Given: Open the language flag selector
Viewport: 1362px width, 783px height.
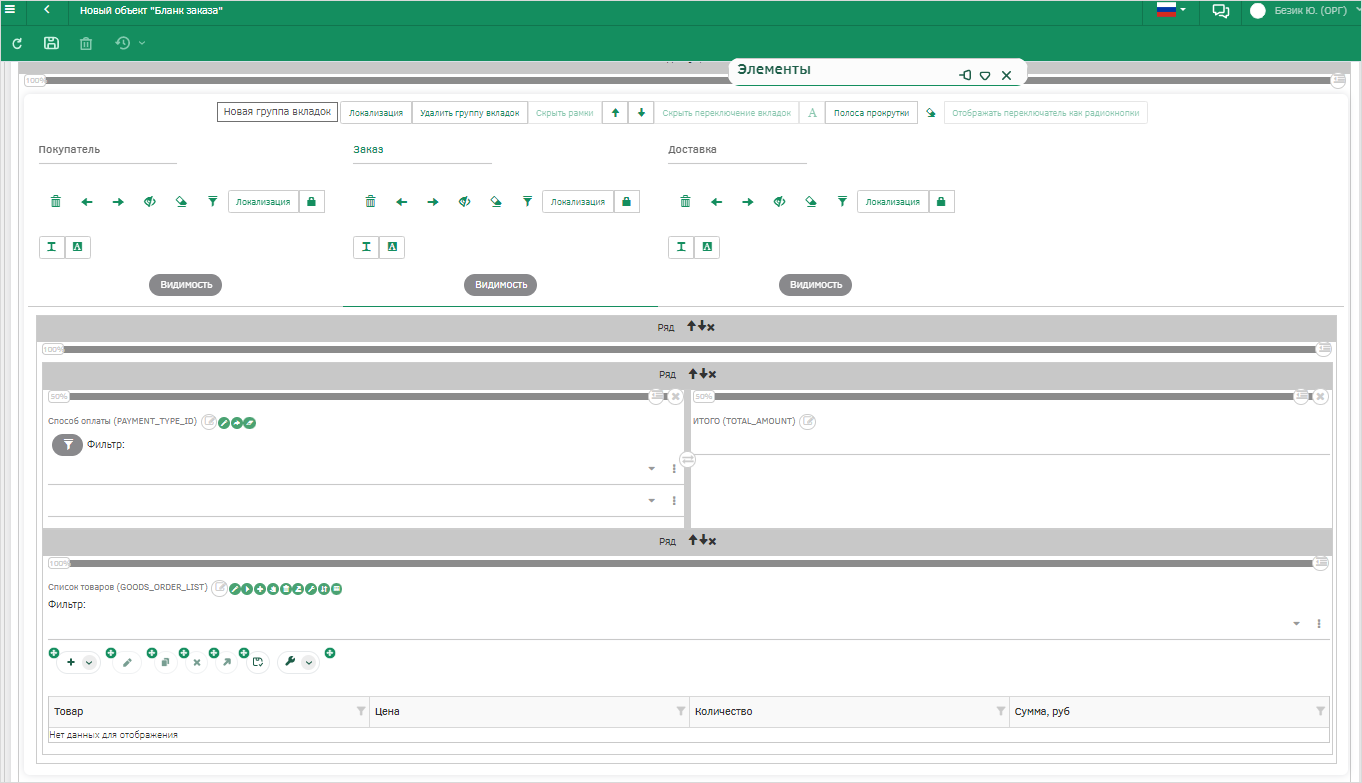Looking at the screenshot, I should pyautogui.click(x=1171, y=10).
